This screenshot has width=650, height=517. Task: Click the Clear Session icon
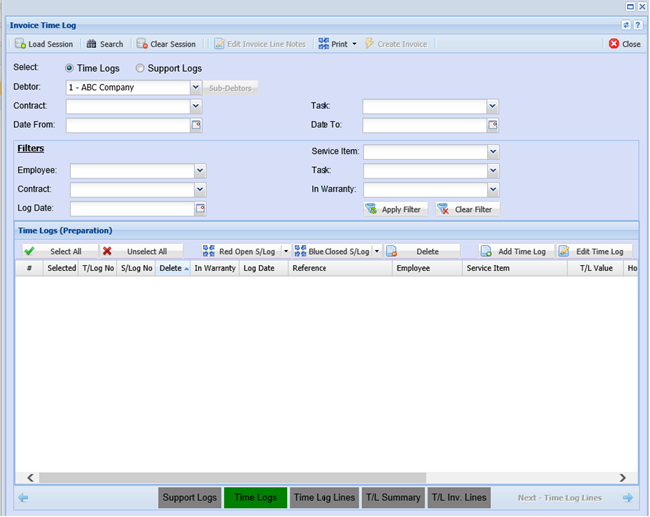point(142,44)
